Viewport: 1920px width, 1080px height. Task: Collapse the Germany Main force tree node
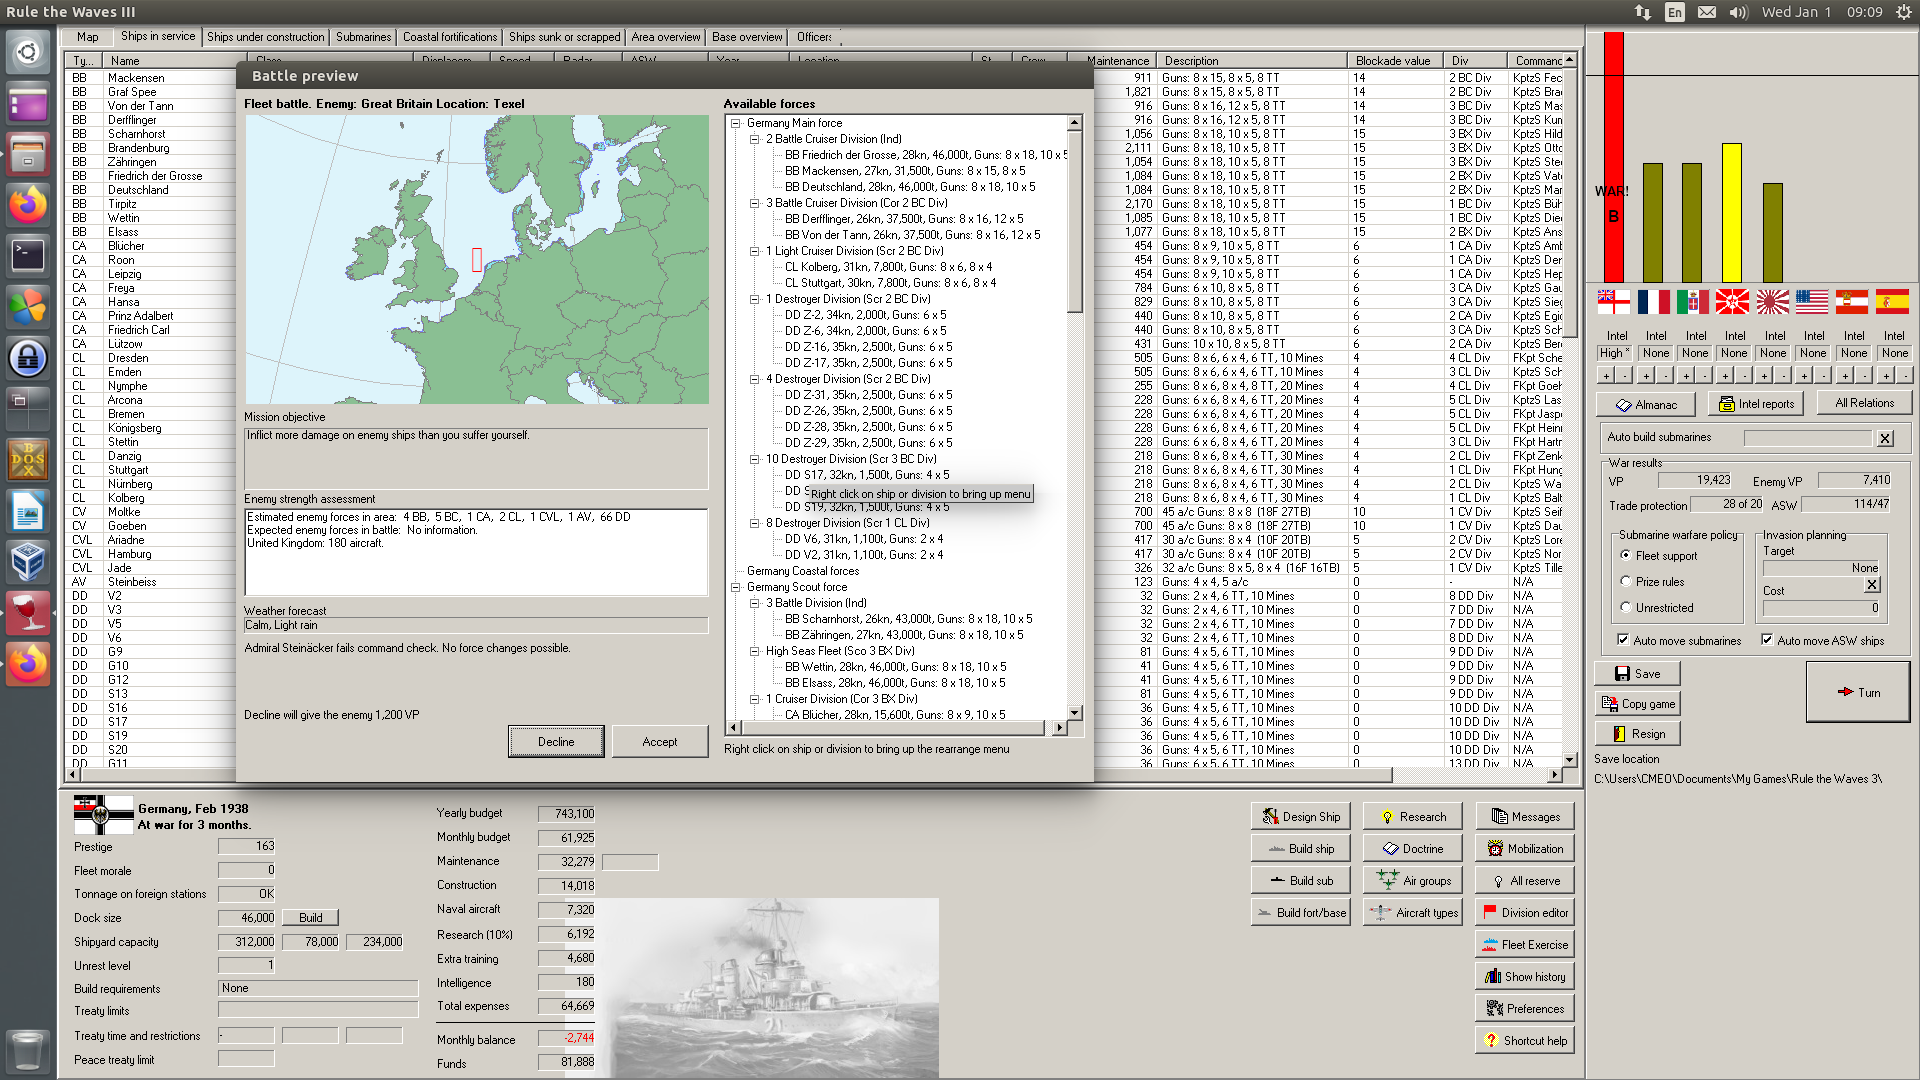[x=736, y=123]
